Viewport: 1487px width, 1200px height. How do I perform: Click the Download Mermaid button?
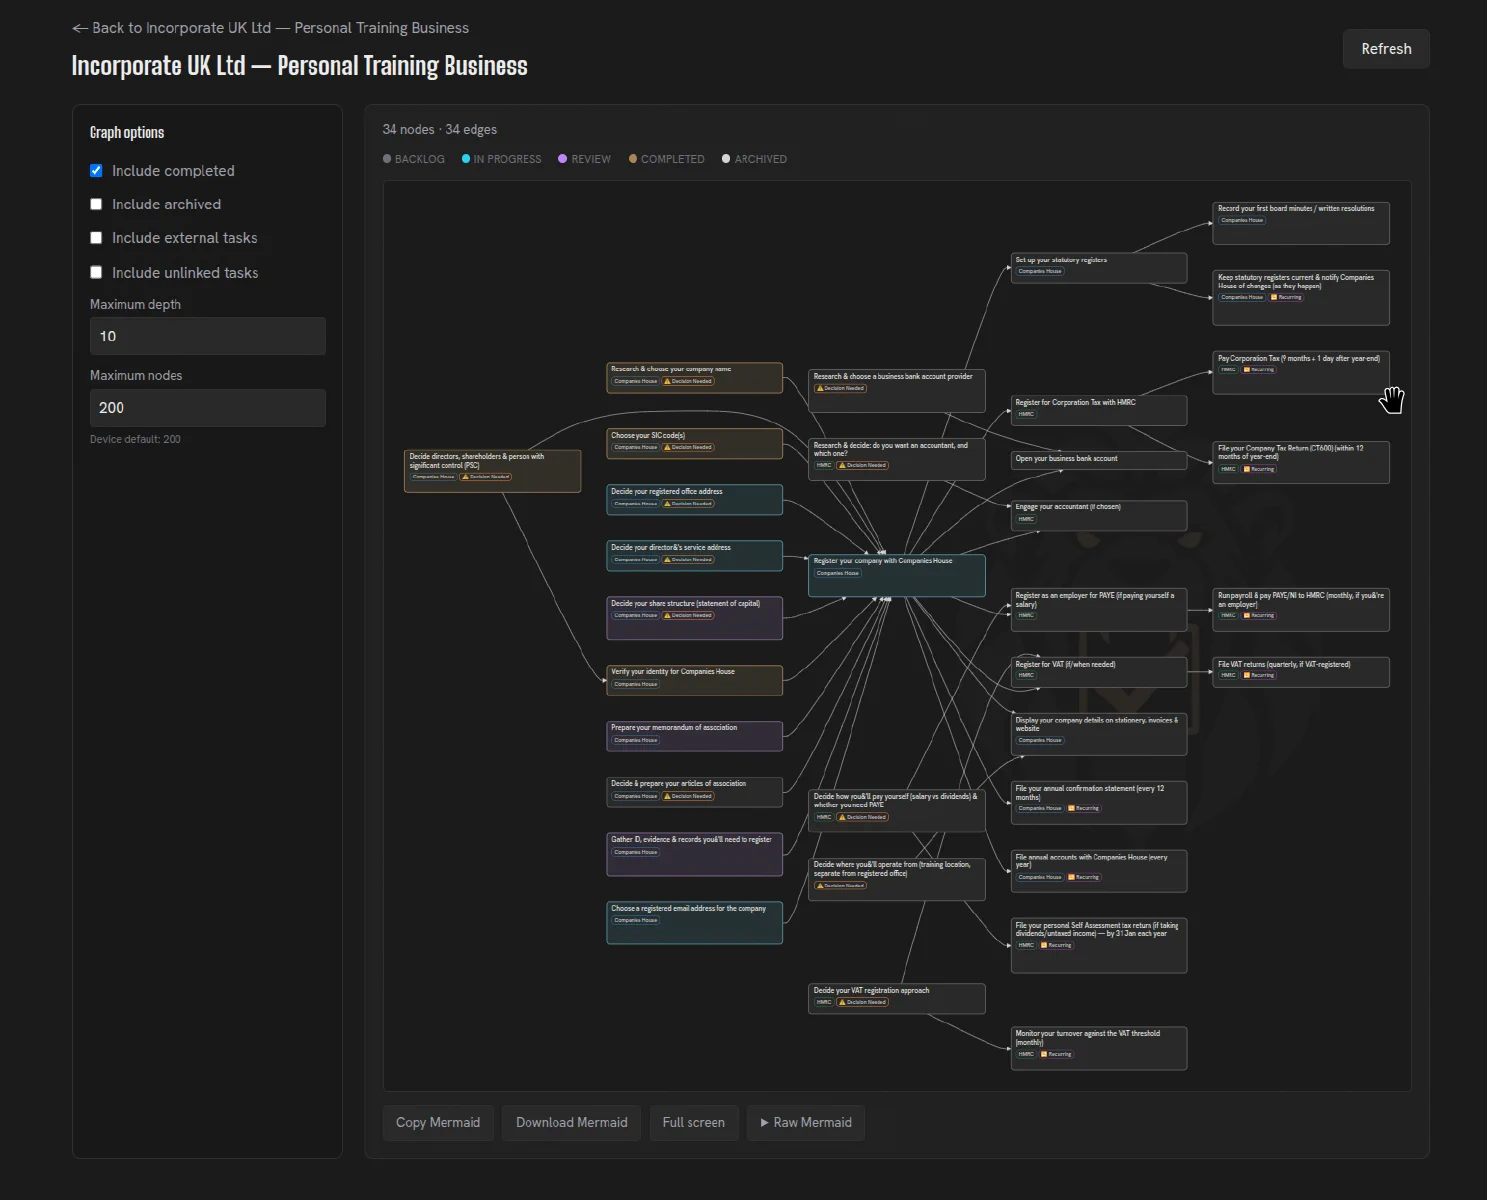tap(572, 1123)
